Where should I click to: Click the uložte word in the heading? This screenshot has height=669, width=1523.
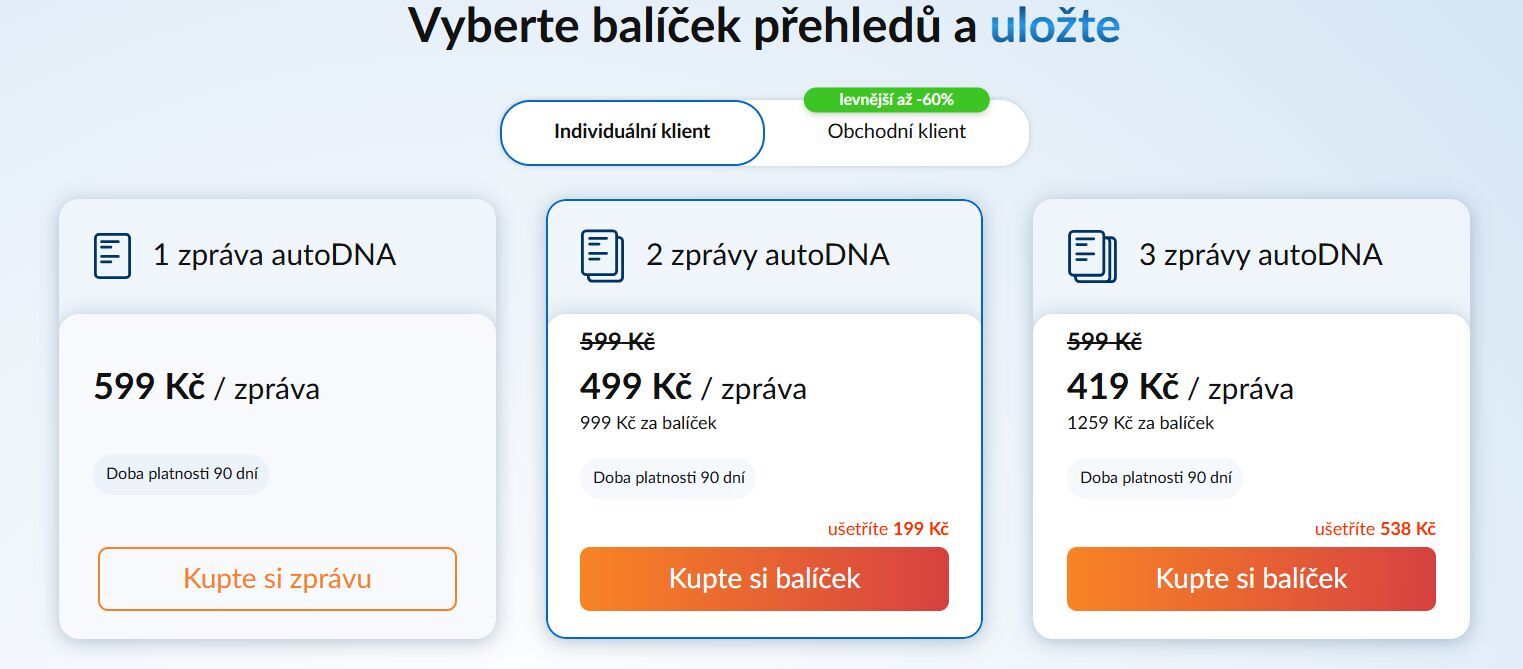(x=1054, y=27)
